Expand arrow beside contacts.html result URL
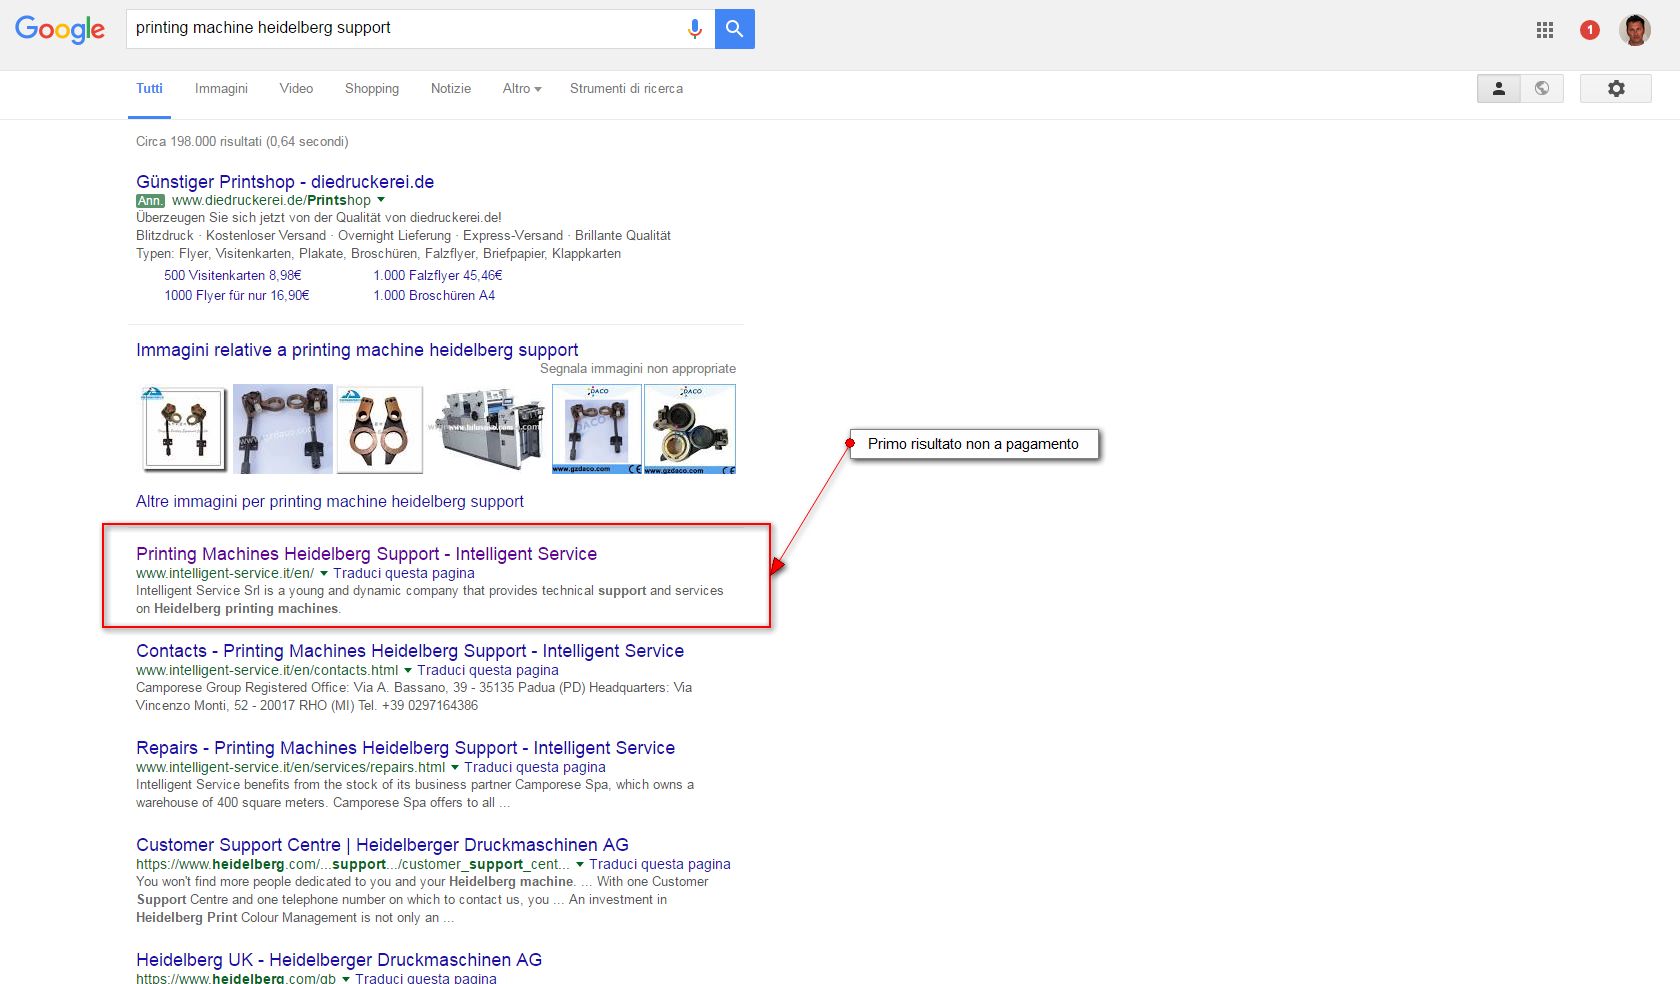This screenshot has height=984, width=1680. [408, 671]
